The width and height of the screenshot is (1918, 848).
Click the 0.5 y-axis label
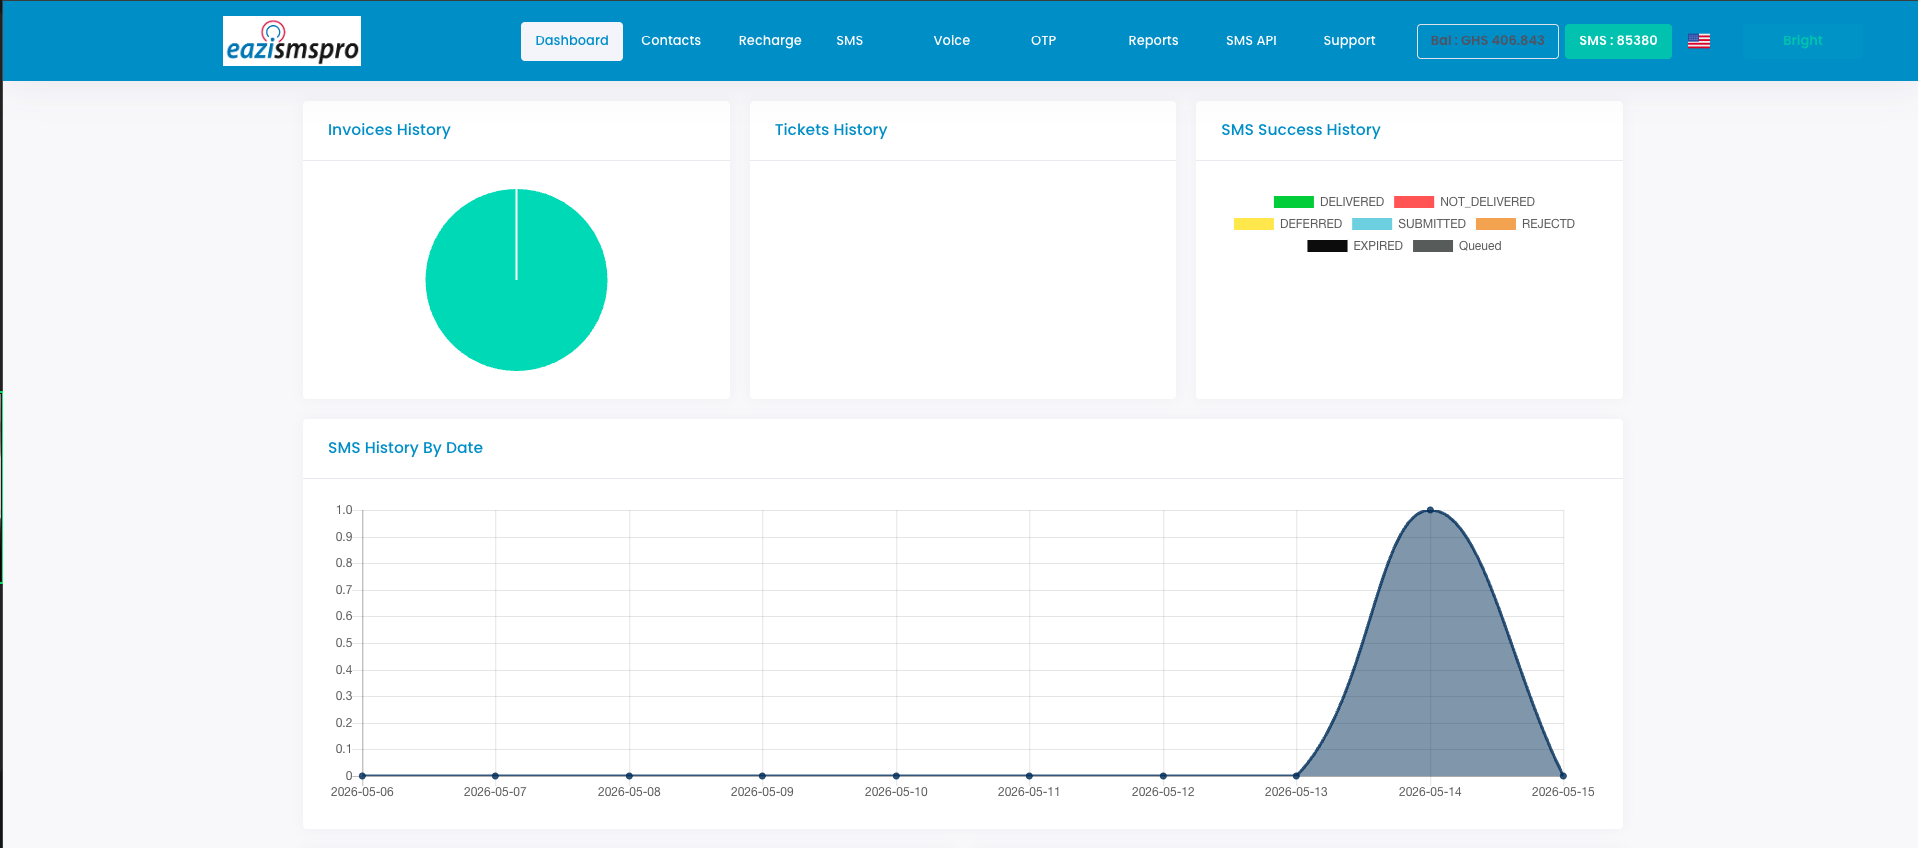pos(344,643)
